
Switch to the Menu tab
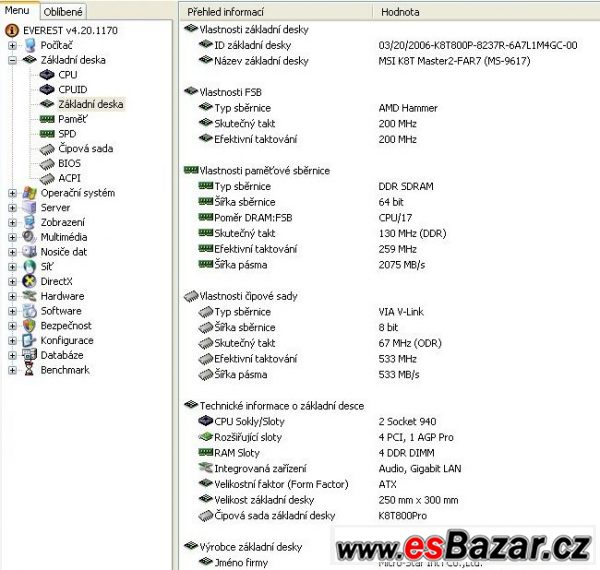(x=17, y=11)
